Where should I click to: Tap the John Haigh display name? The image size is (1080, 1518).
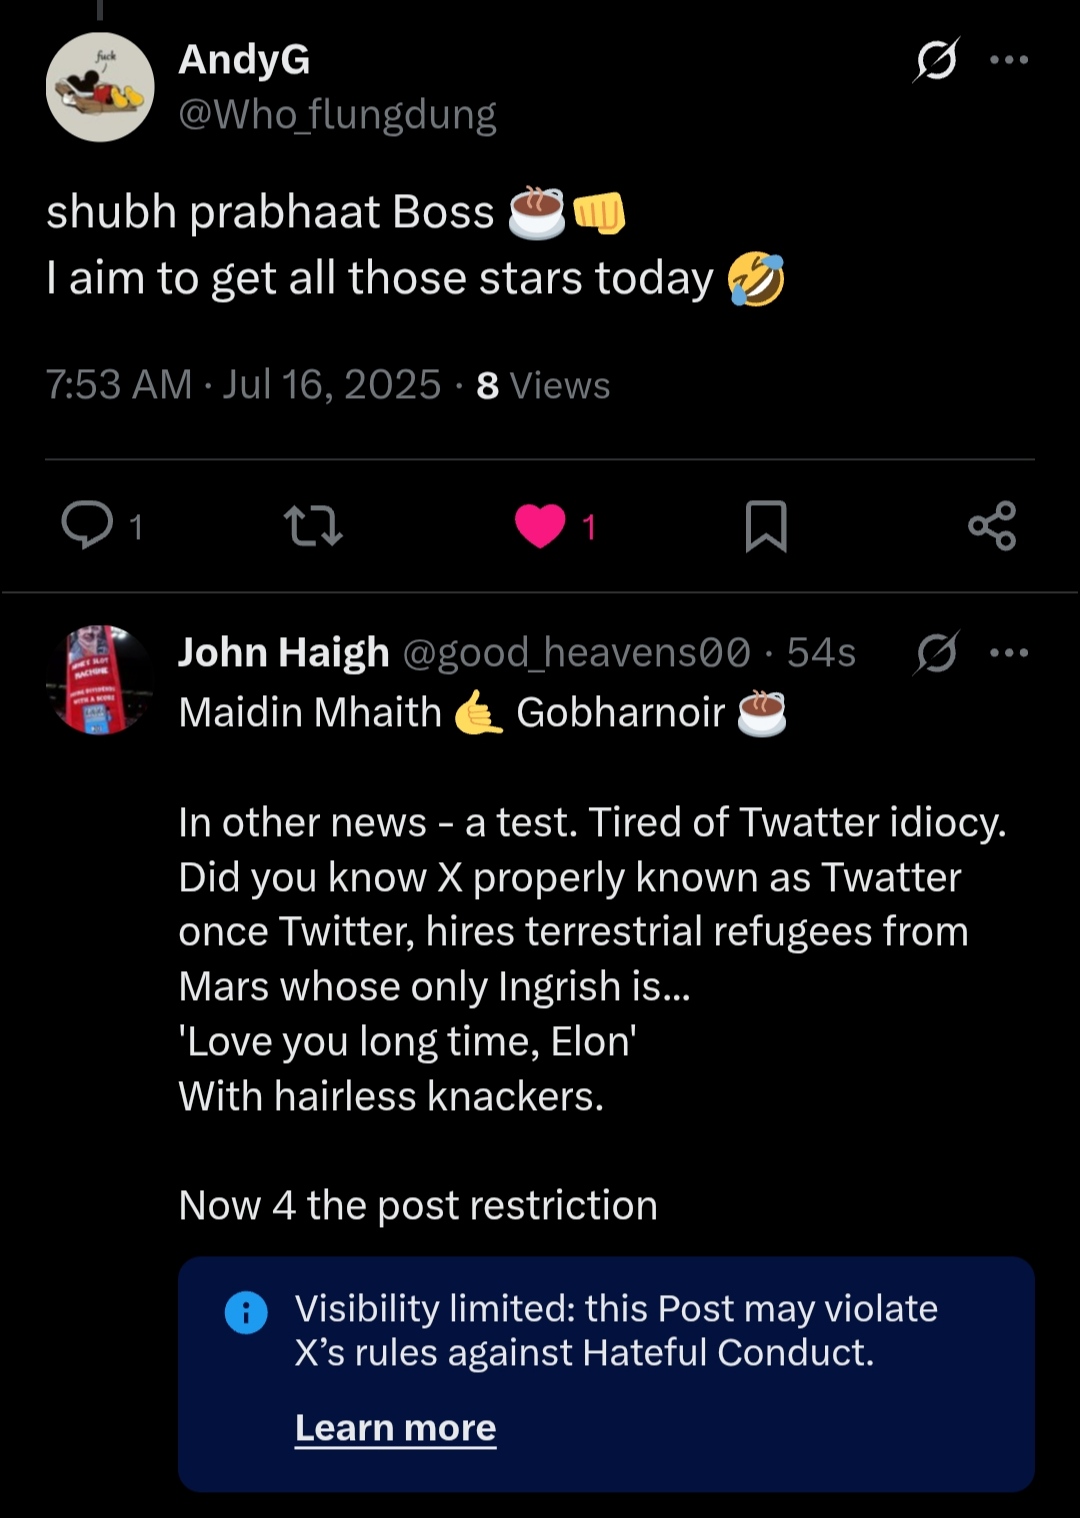tap(283, 653)
